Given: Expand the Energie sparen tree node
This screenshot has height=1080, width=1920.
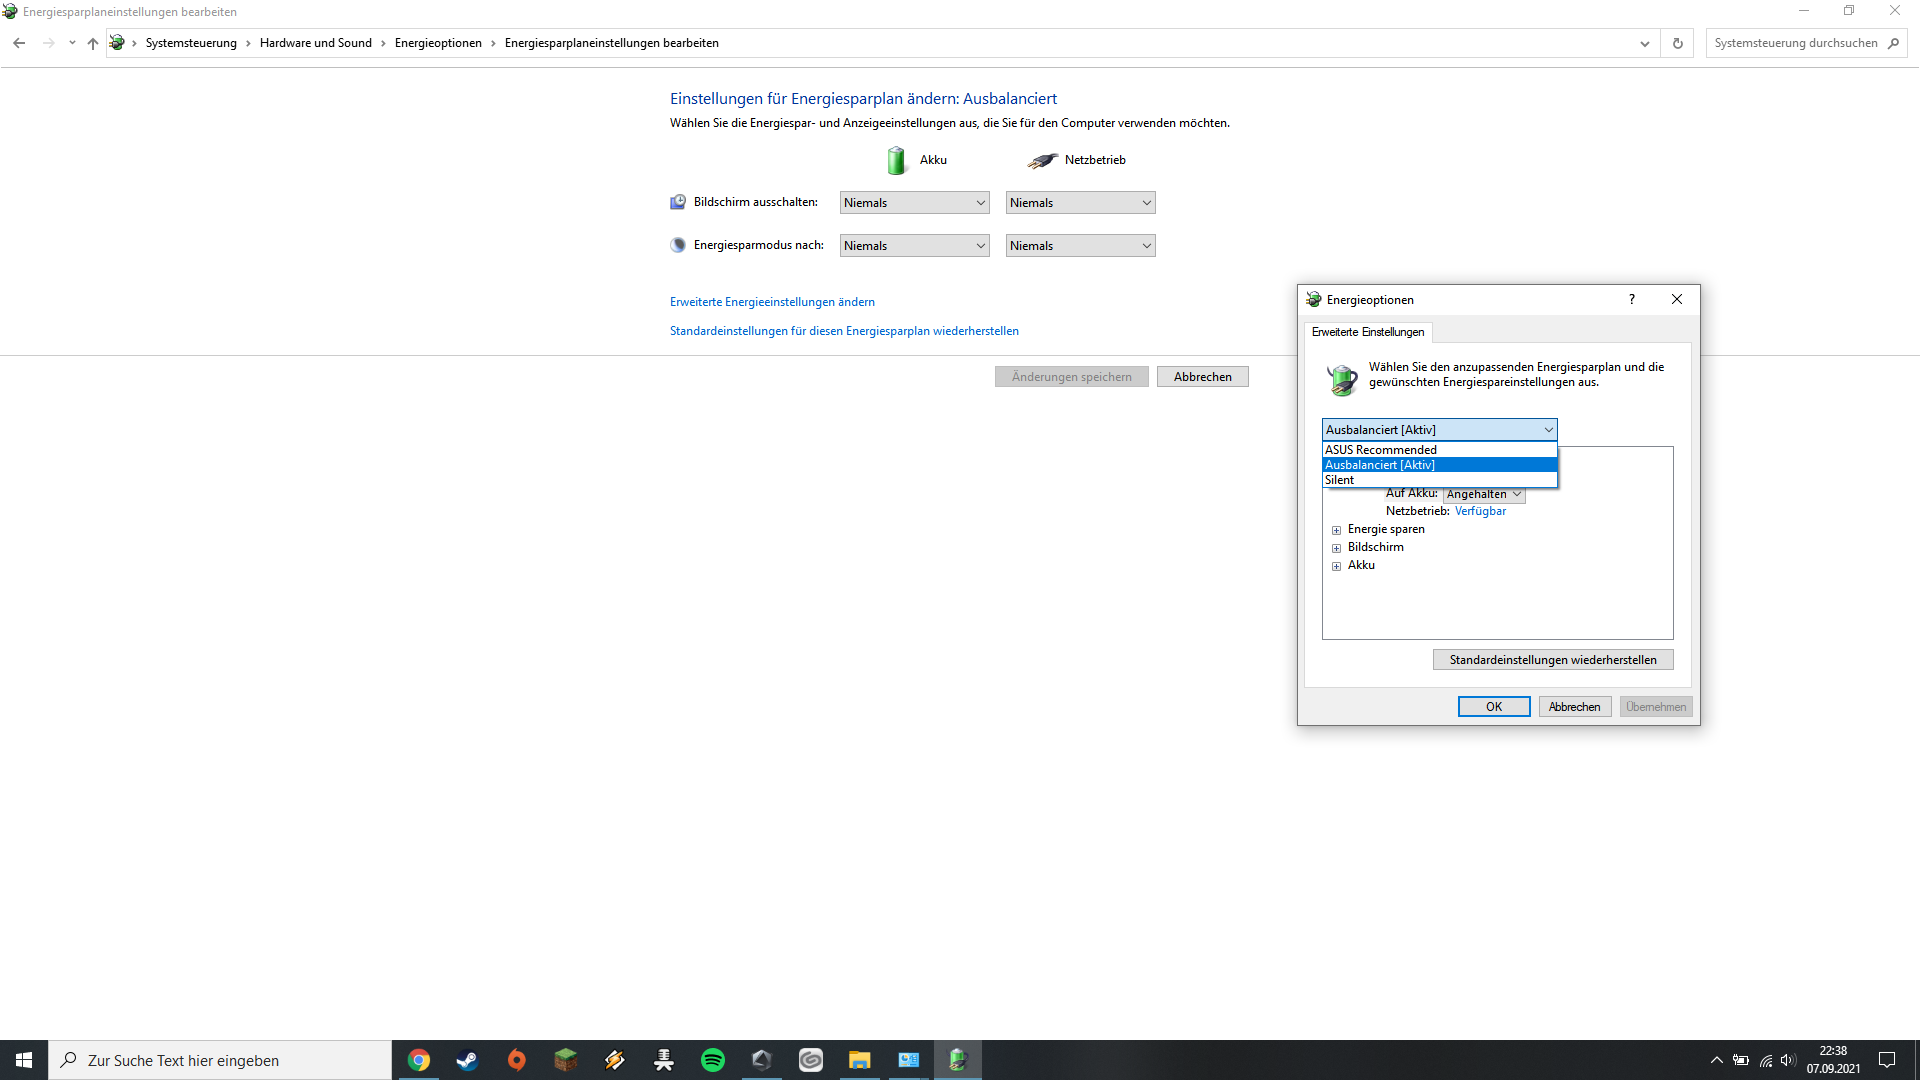Looking at the screenshot, I should click(1336, 530).
